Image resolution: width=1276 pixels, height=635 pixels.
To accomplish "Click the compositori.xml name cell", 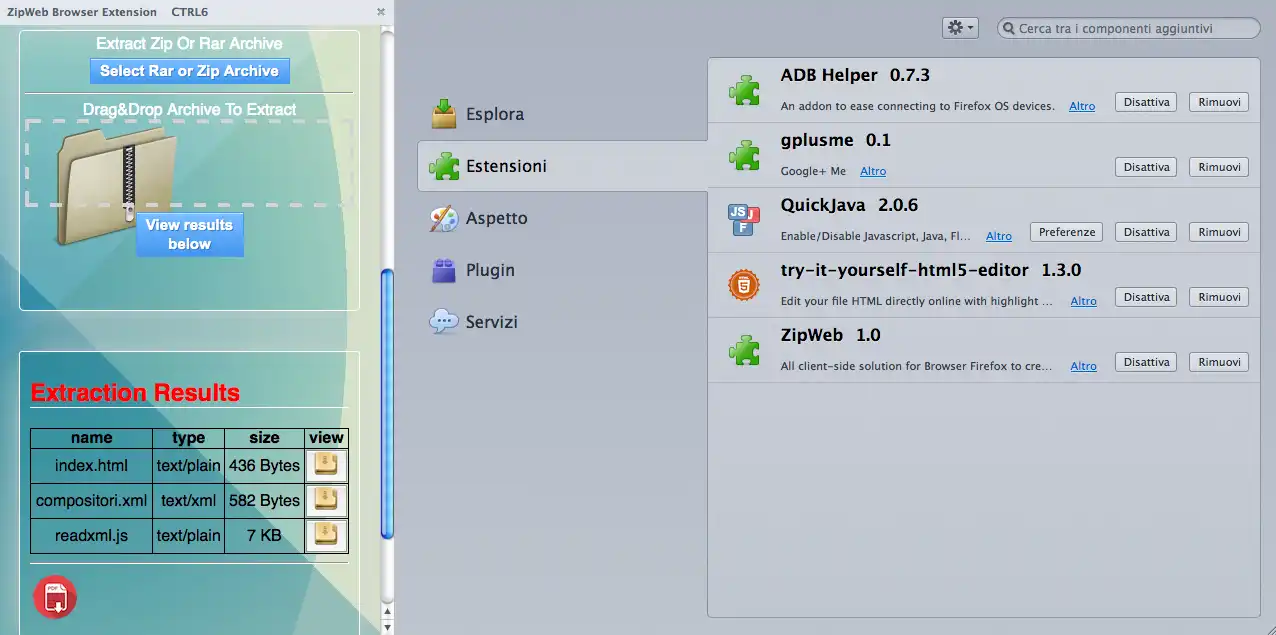I will [91, 500].
